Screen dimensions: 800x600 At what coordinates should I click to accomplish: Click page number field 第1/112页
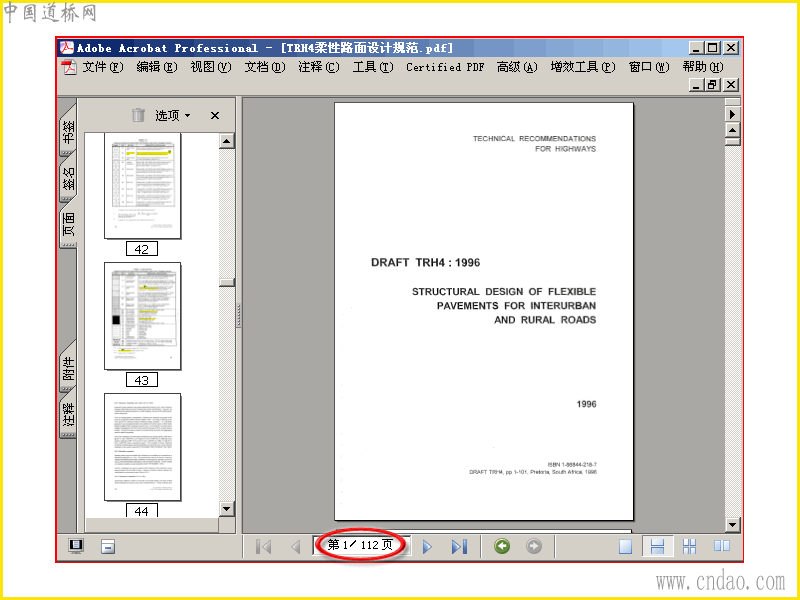[360, 545]
